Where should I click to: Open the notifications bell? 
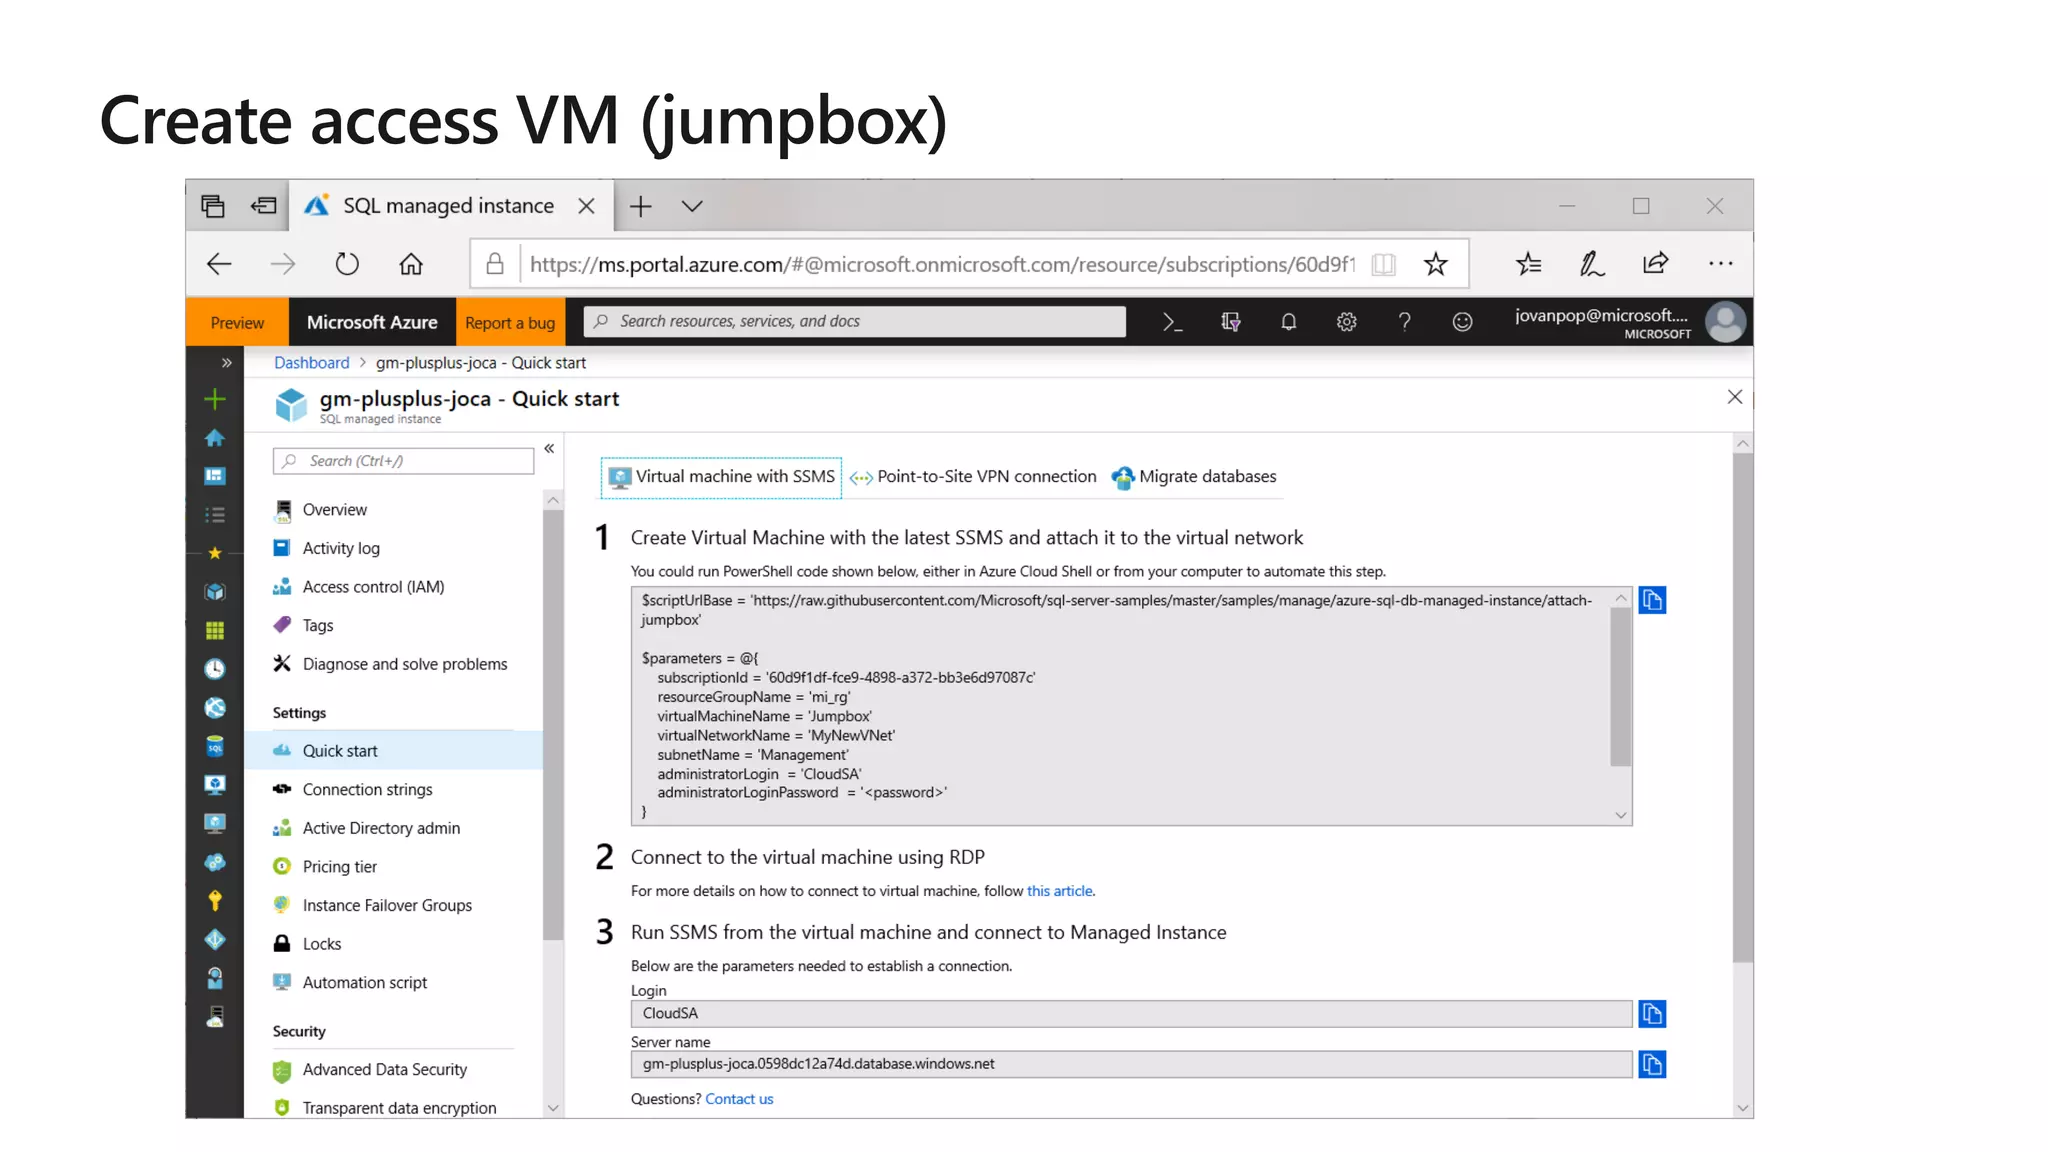point(1288,322)
